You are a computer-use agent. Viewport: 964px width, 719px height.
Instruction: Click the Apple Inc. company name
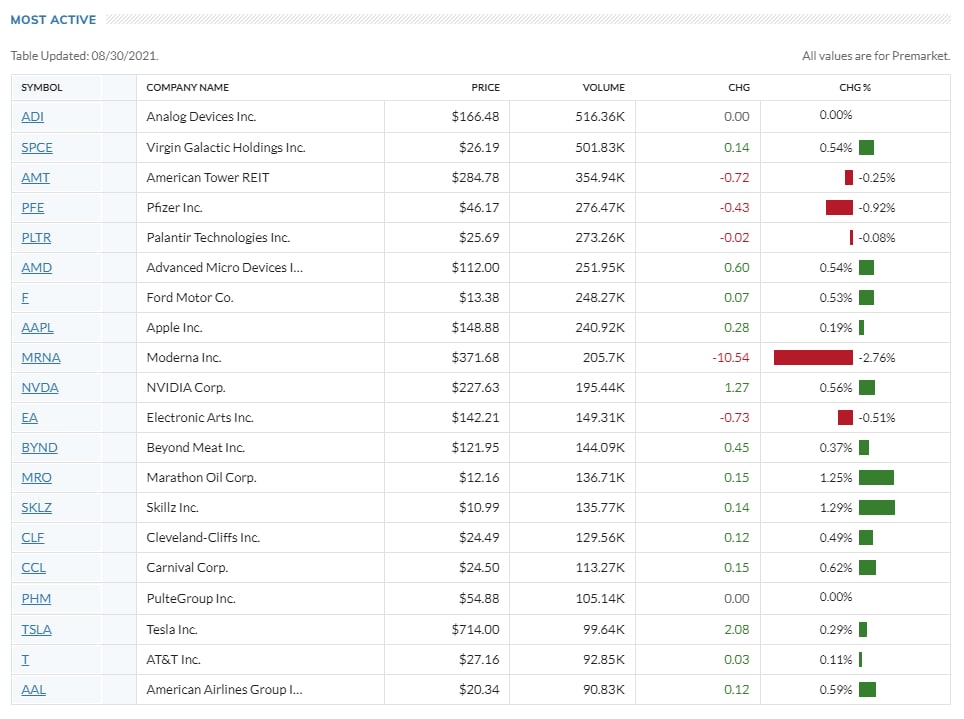click(174, 328)
